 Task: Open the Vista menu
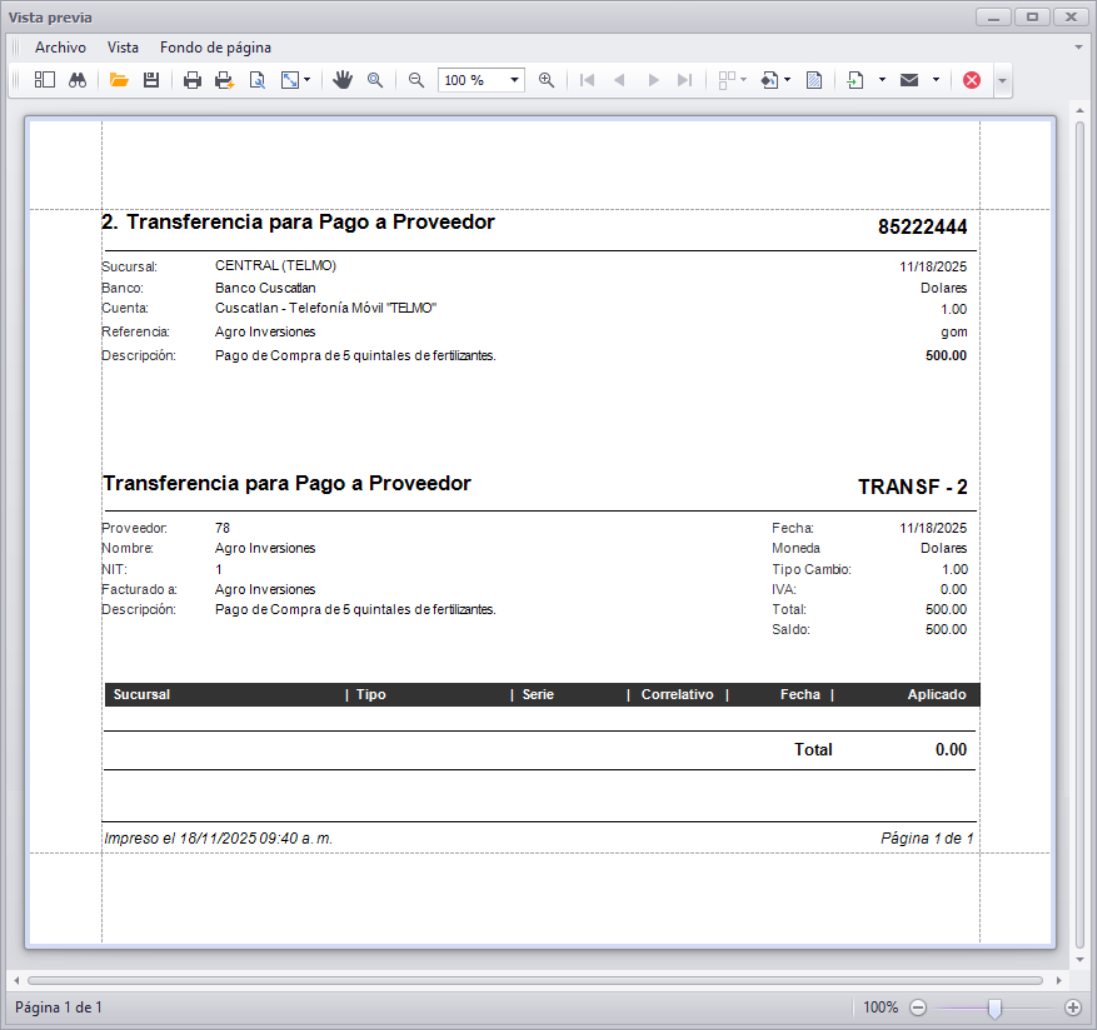coord(122,47)
